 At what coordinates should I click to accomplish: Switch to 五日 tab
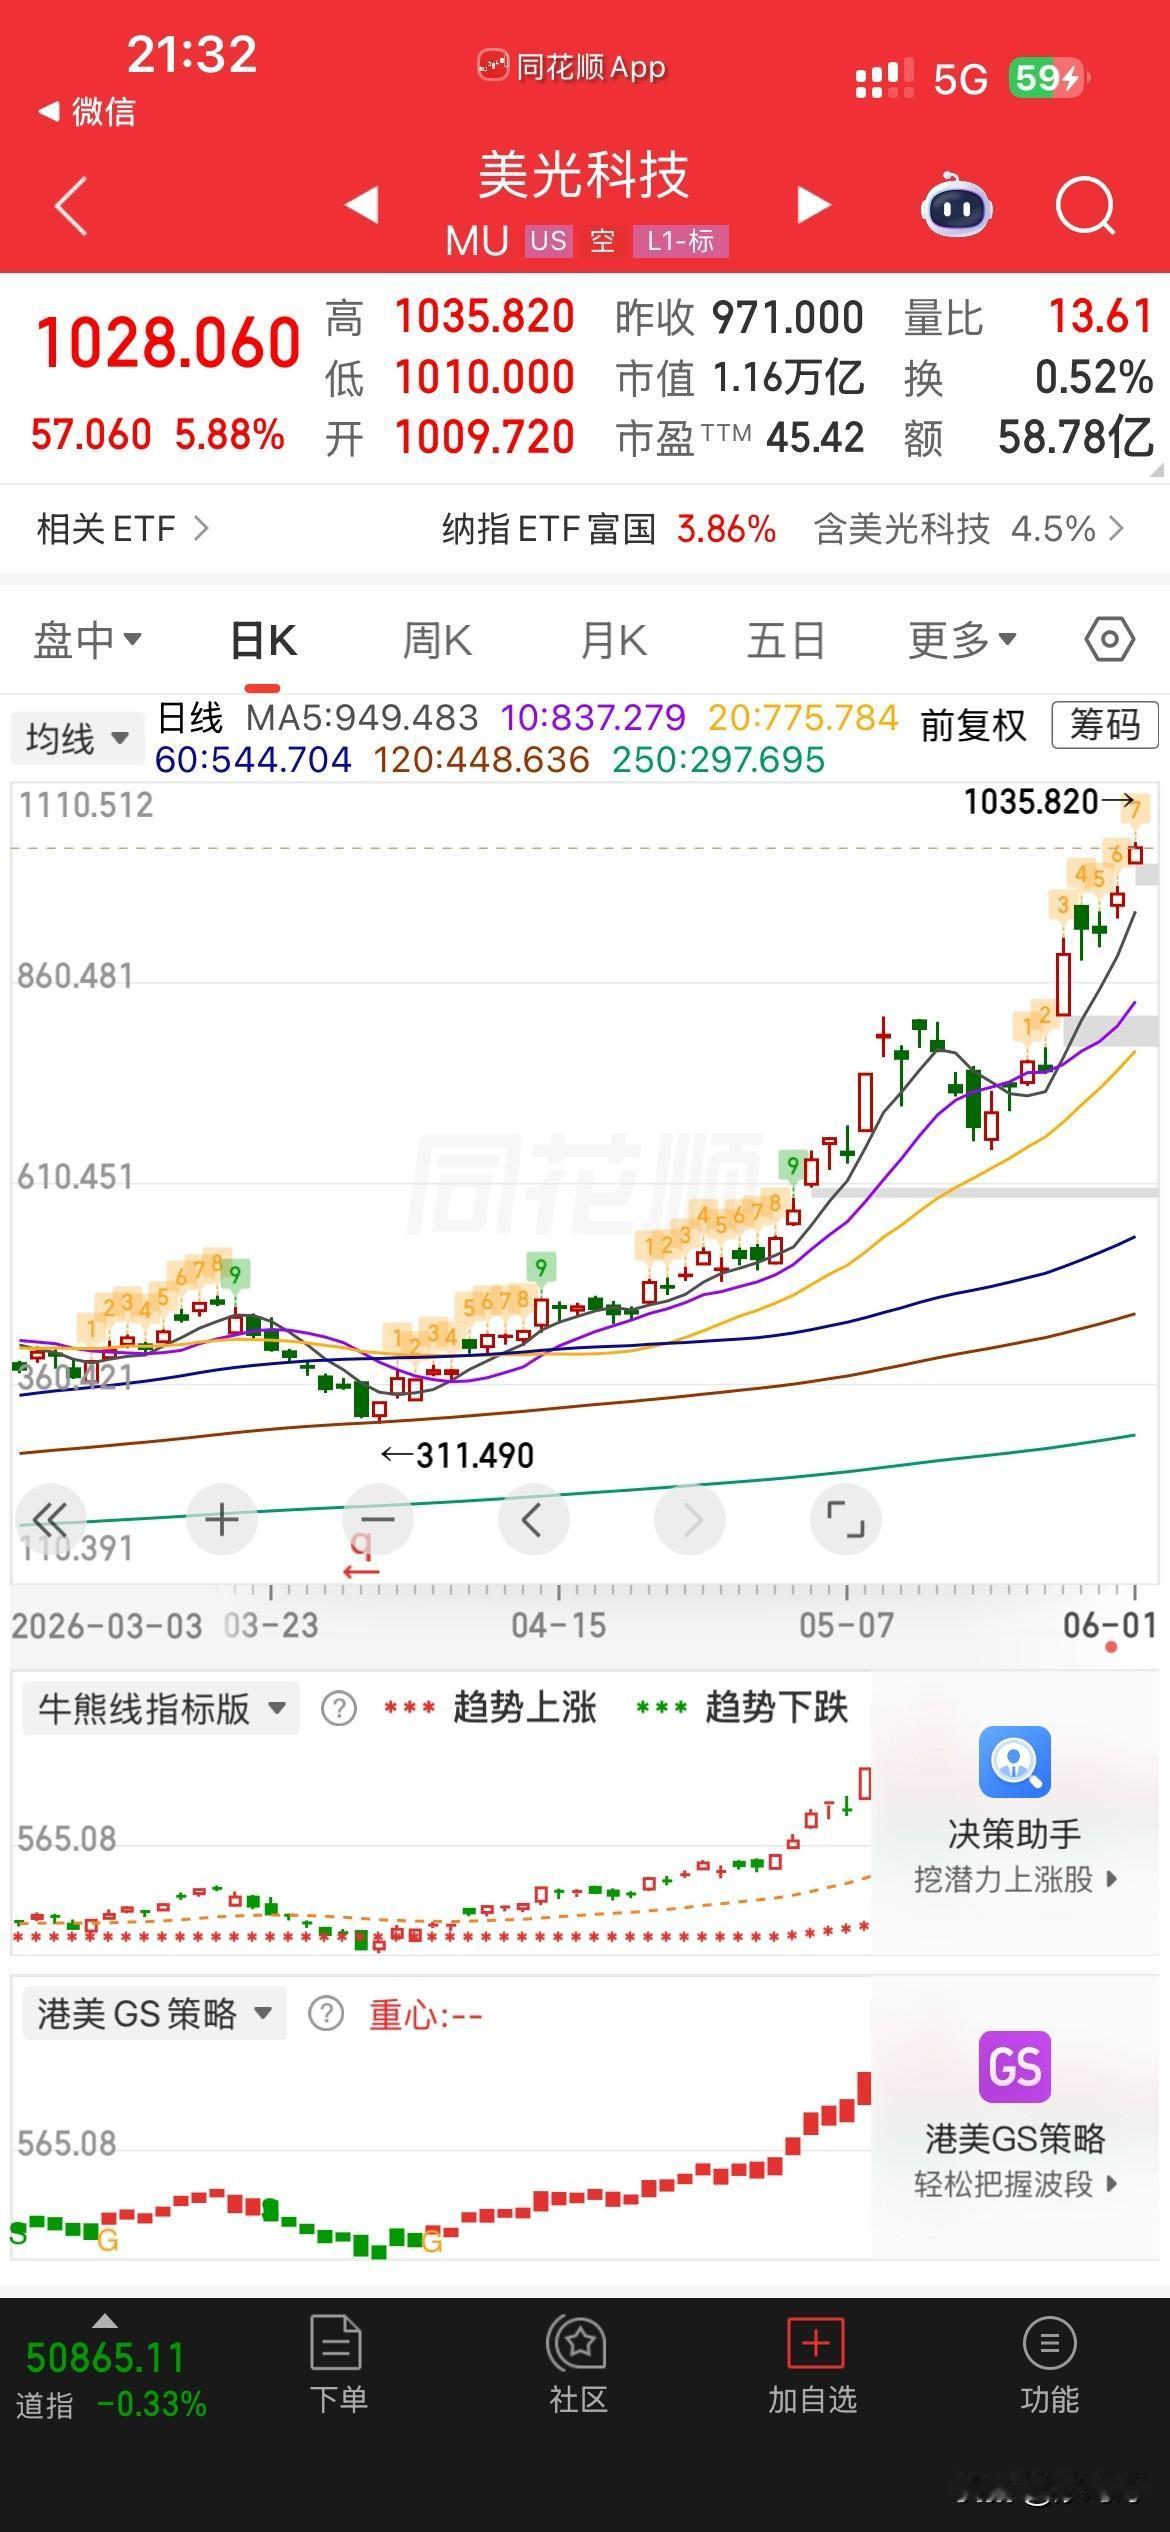tap(786, 640)
